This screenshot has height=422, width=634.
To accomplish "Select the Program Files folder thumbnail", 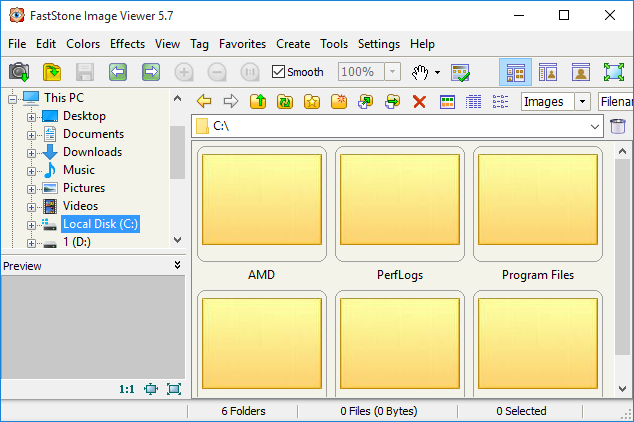I will 538,205.
